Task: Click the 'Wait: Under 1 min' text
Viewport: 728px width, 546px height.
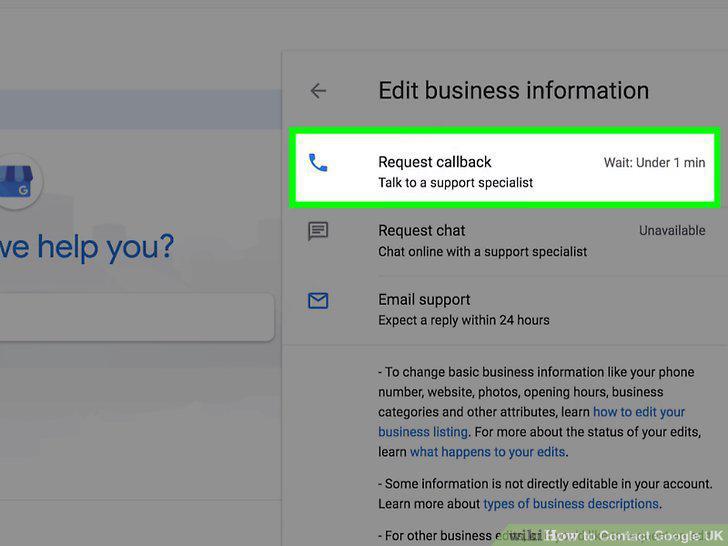Action: pyautogui.click(x=654, y=162)
